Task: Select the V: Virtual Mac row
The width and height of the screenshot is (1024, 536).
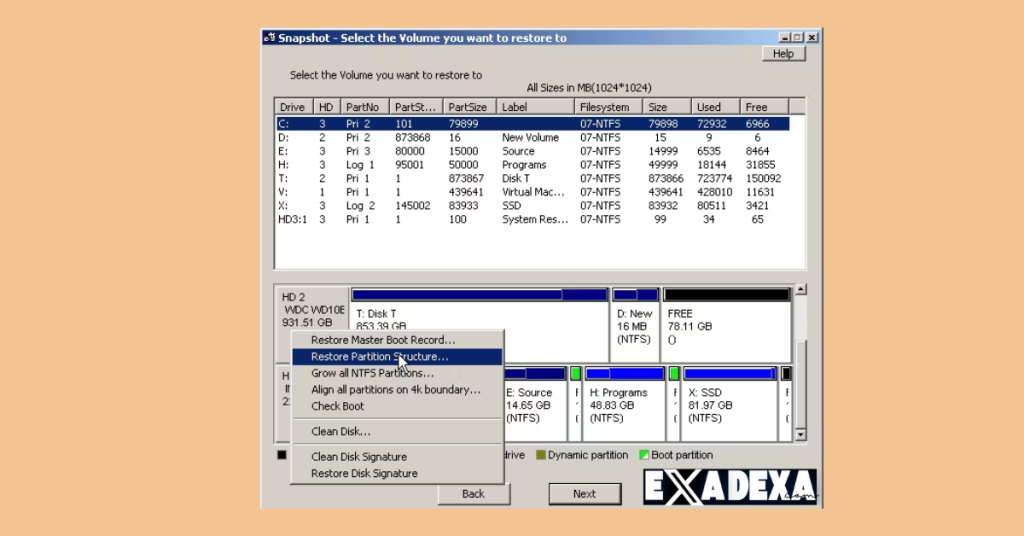Action: click(532, 192)
